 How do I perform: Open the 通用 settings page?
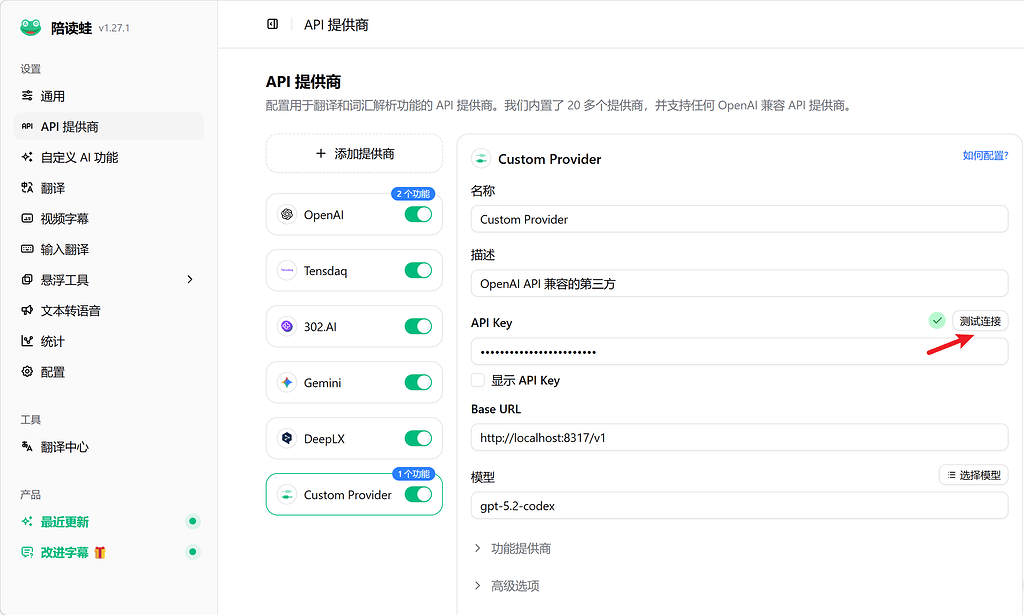point(108,96)
